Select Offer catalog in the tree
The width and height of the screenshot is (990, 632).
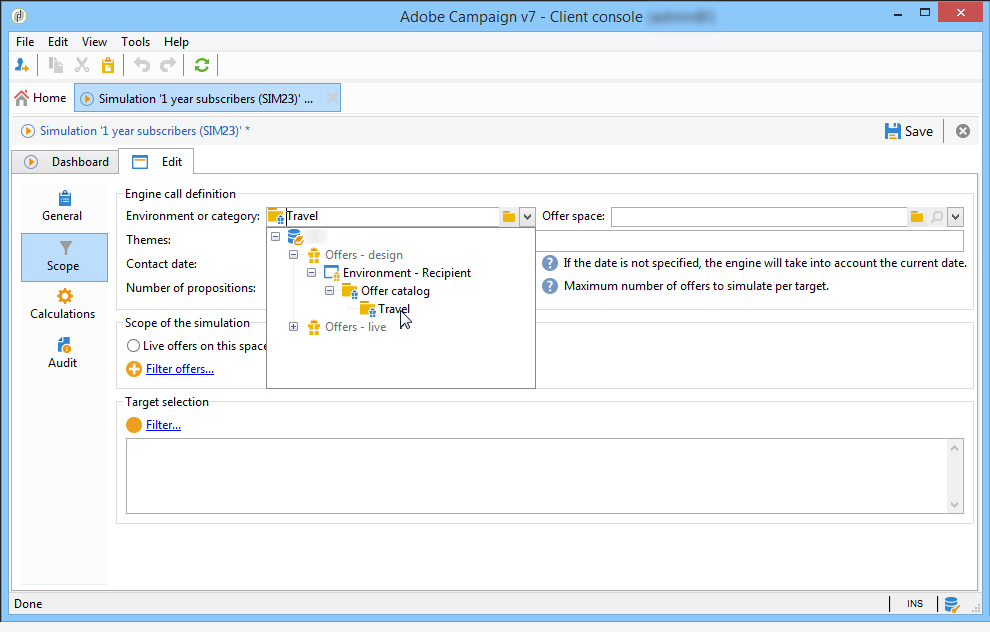point(395,291)
